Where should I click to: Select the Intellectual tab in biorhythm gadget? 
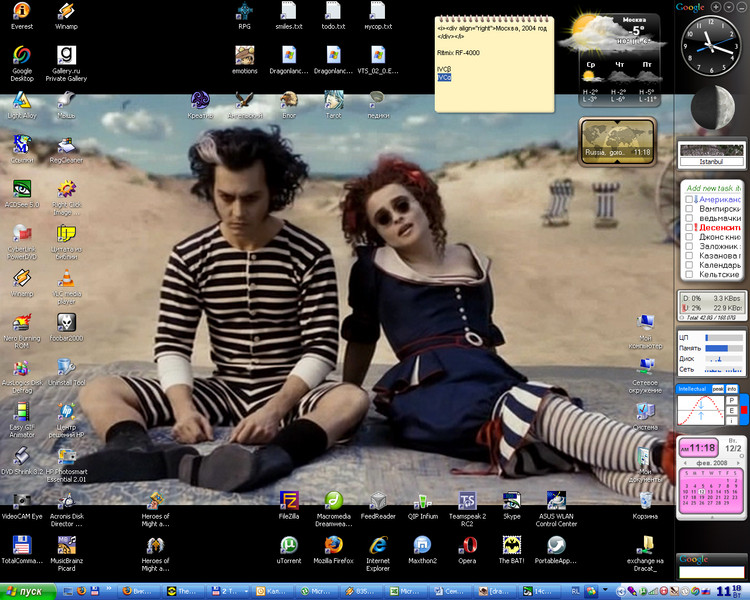click(692, 389)
